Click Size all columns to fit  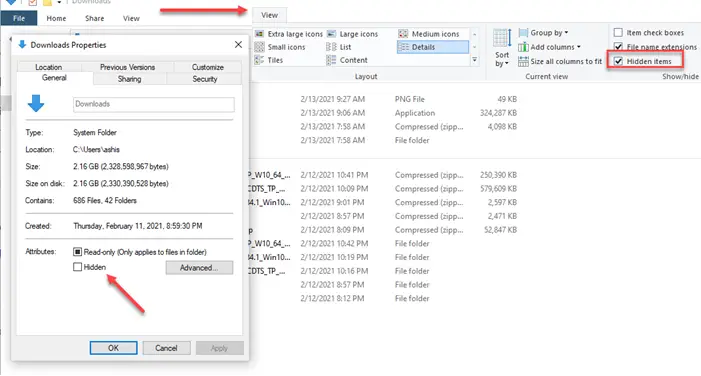[x=560, y=61]
